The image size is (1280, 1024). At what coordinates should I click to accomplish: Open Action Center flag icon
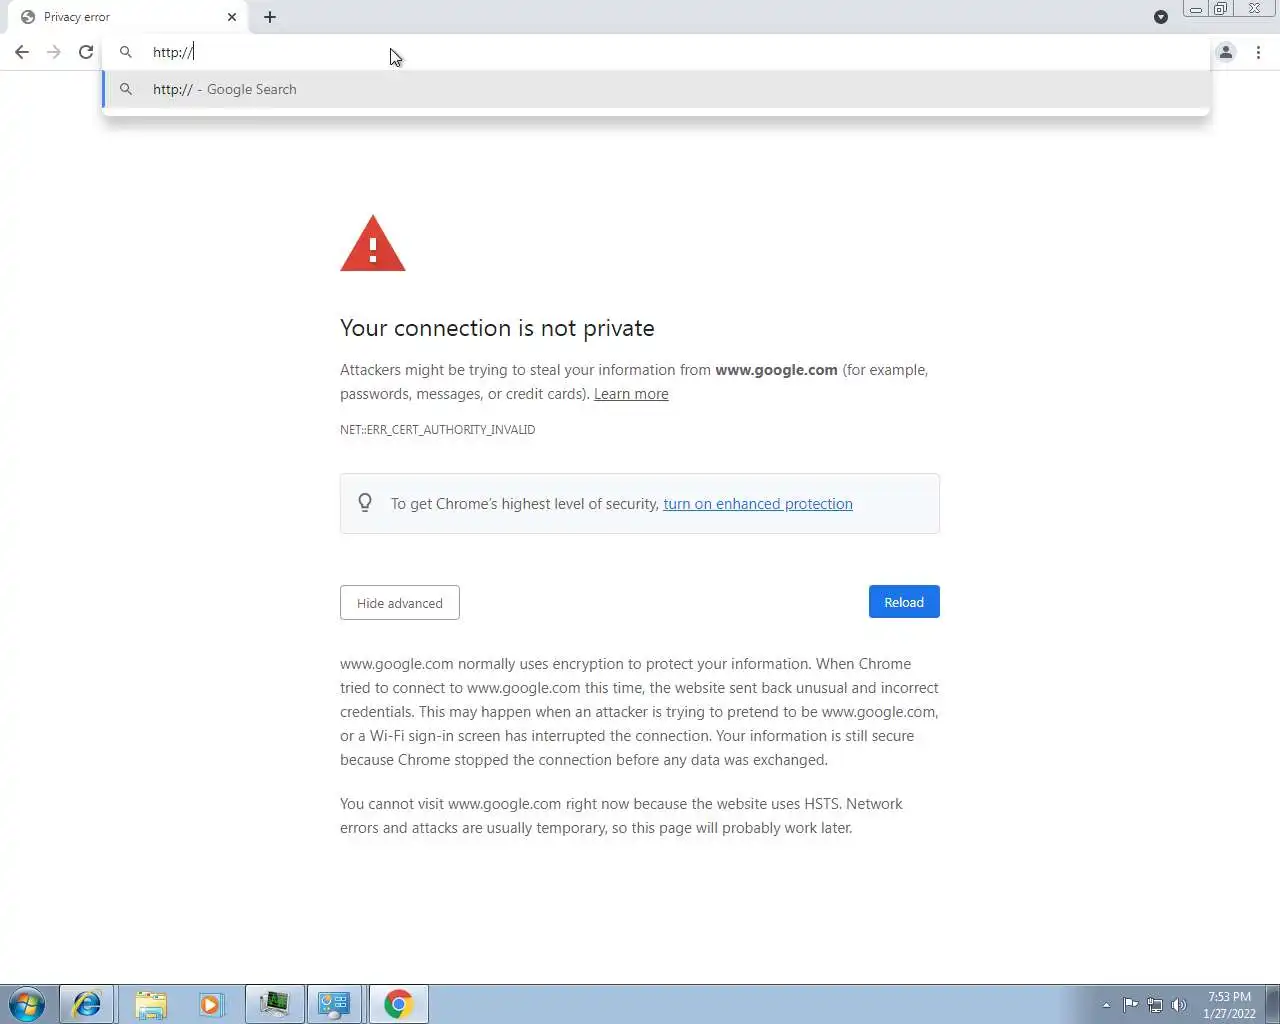point(1130,1005)
